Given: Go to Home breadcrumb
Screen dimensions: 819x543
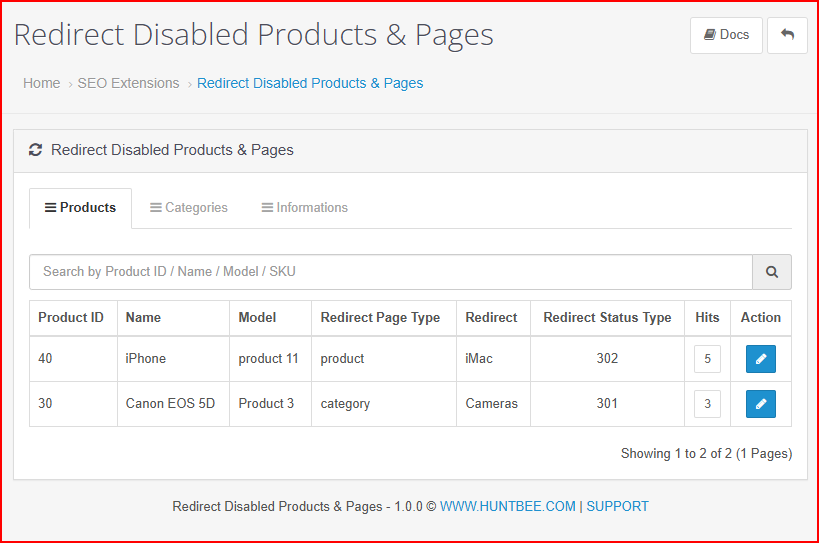Looking at the screenshot, I should 41,83.
